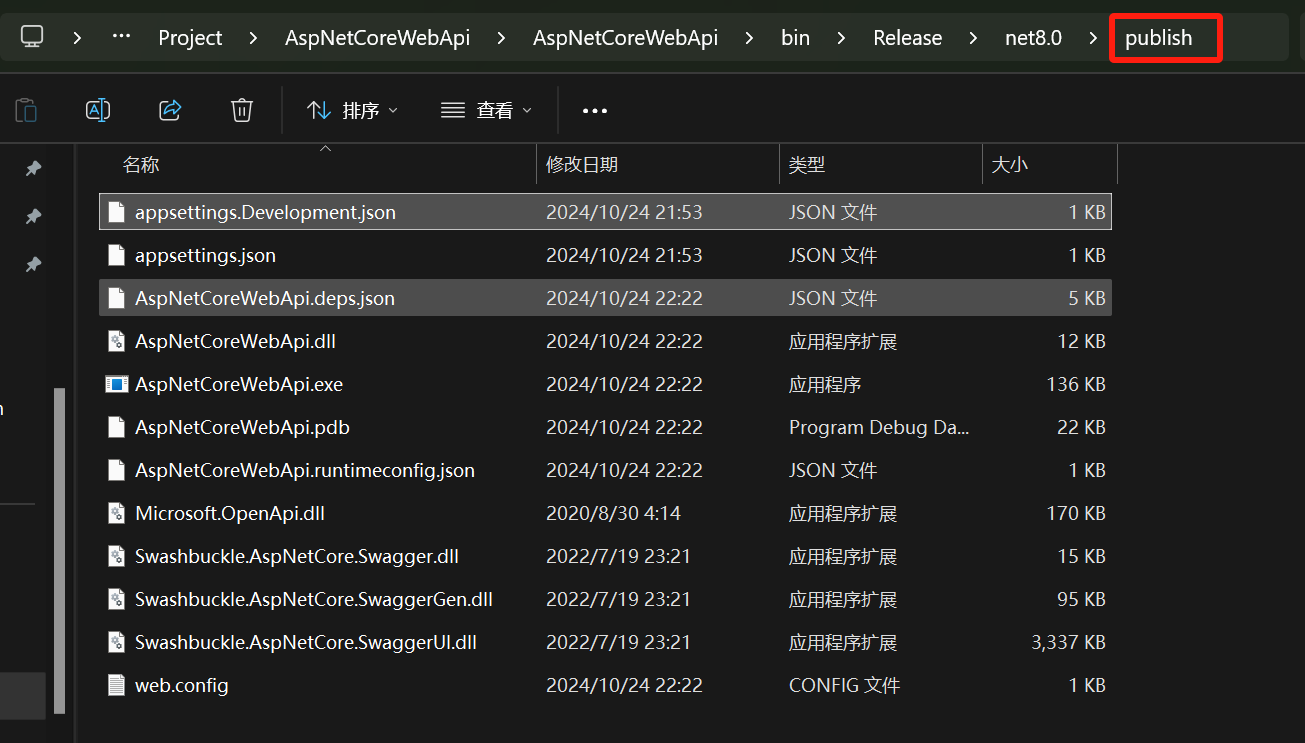
Task: Click the icon of Swashbuckle.AspNetCore.Swagger.dll
Action: tap(117, 556)
